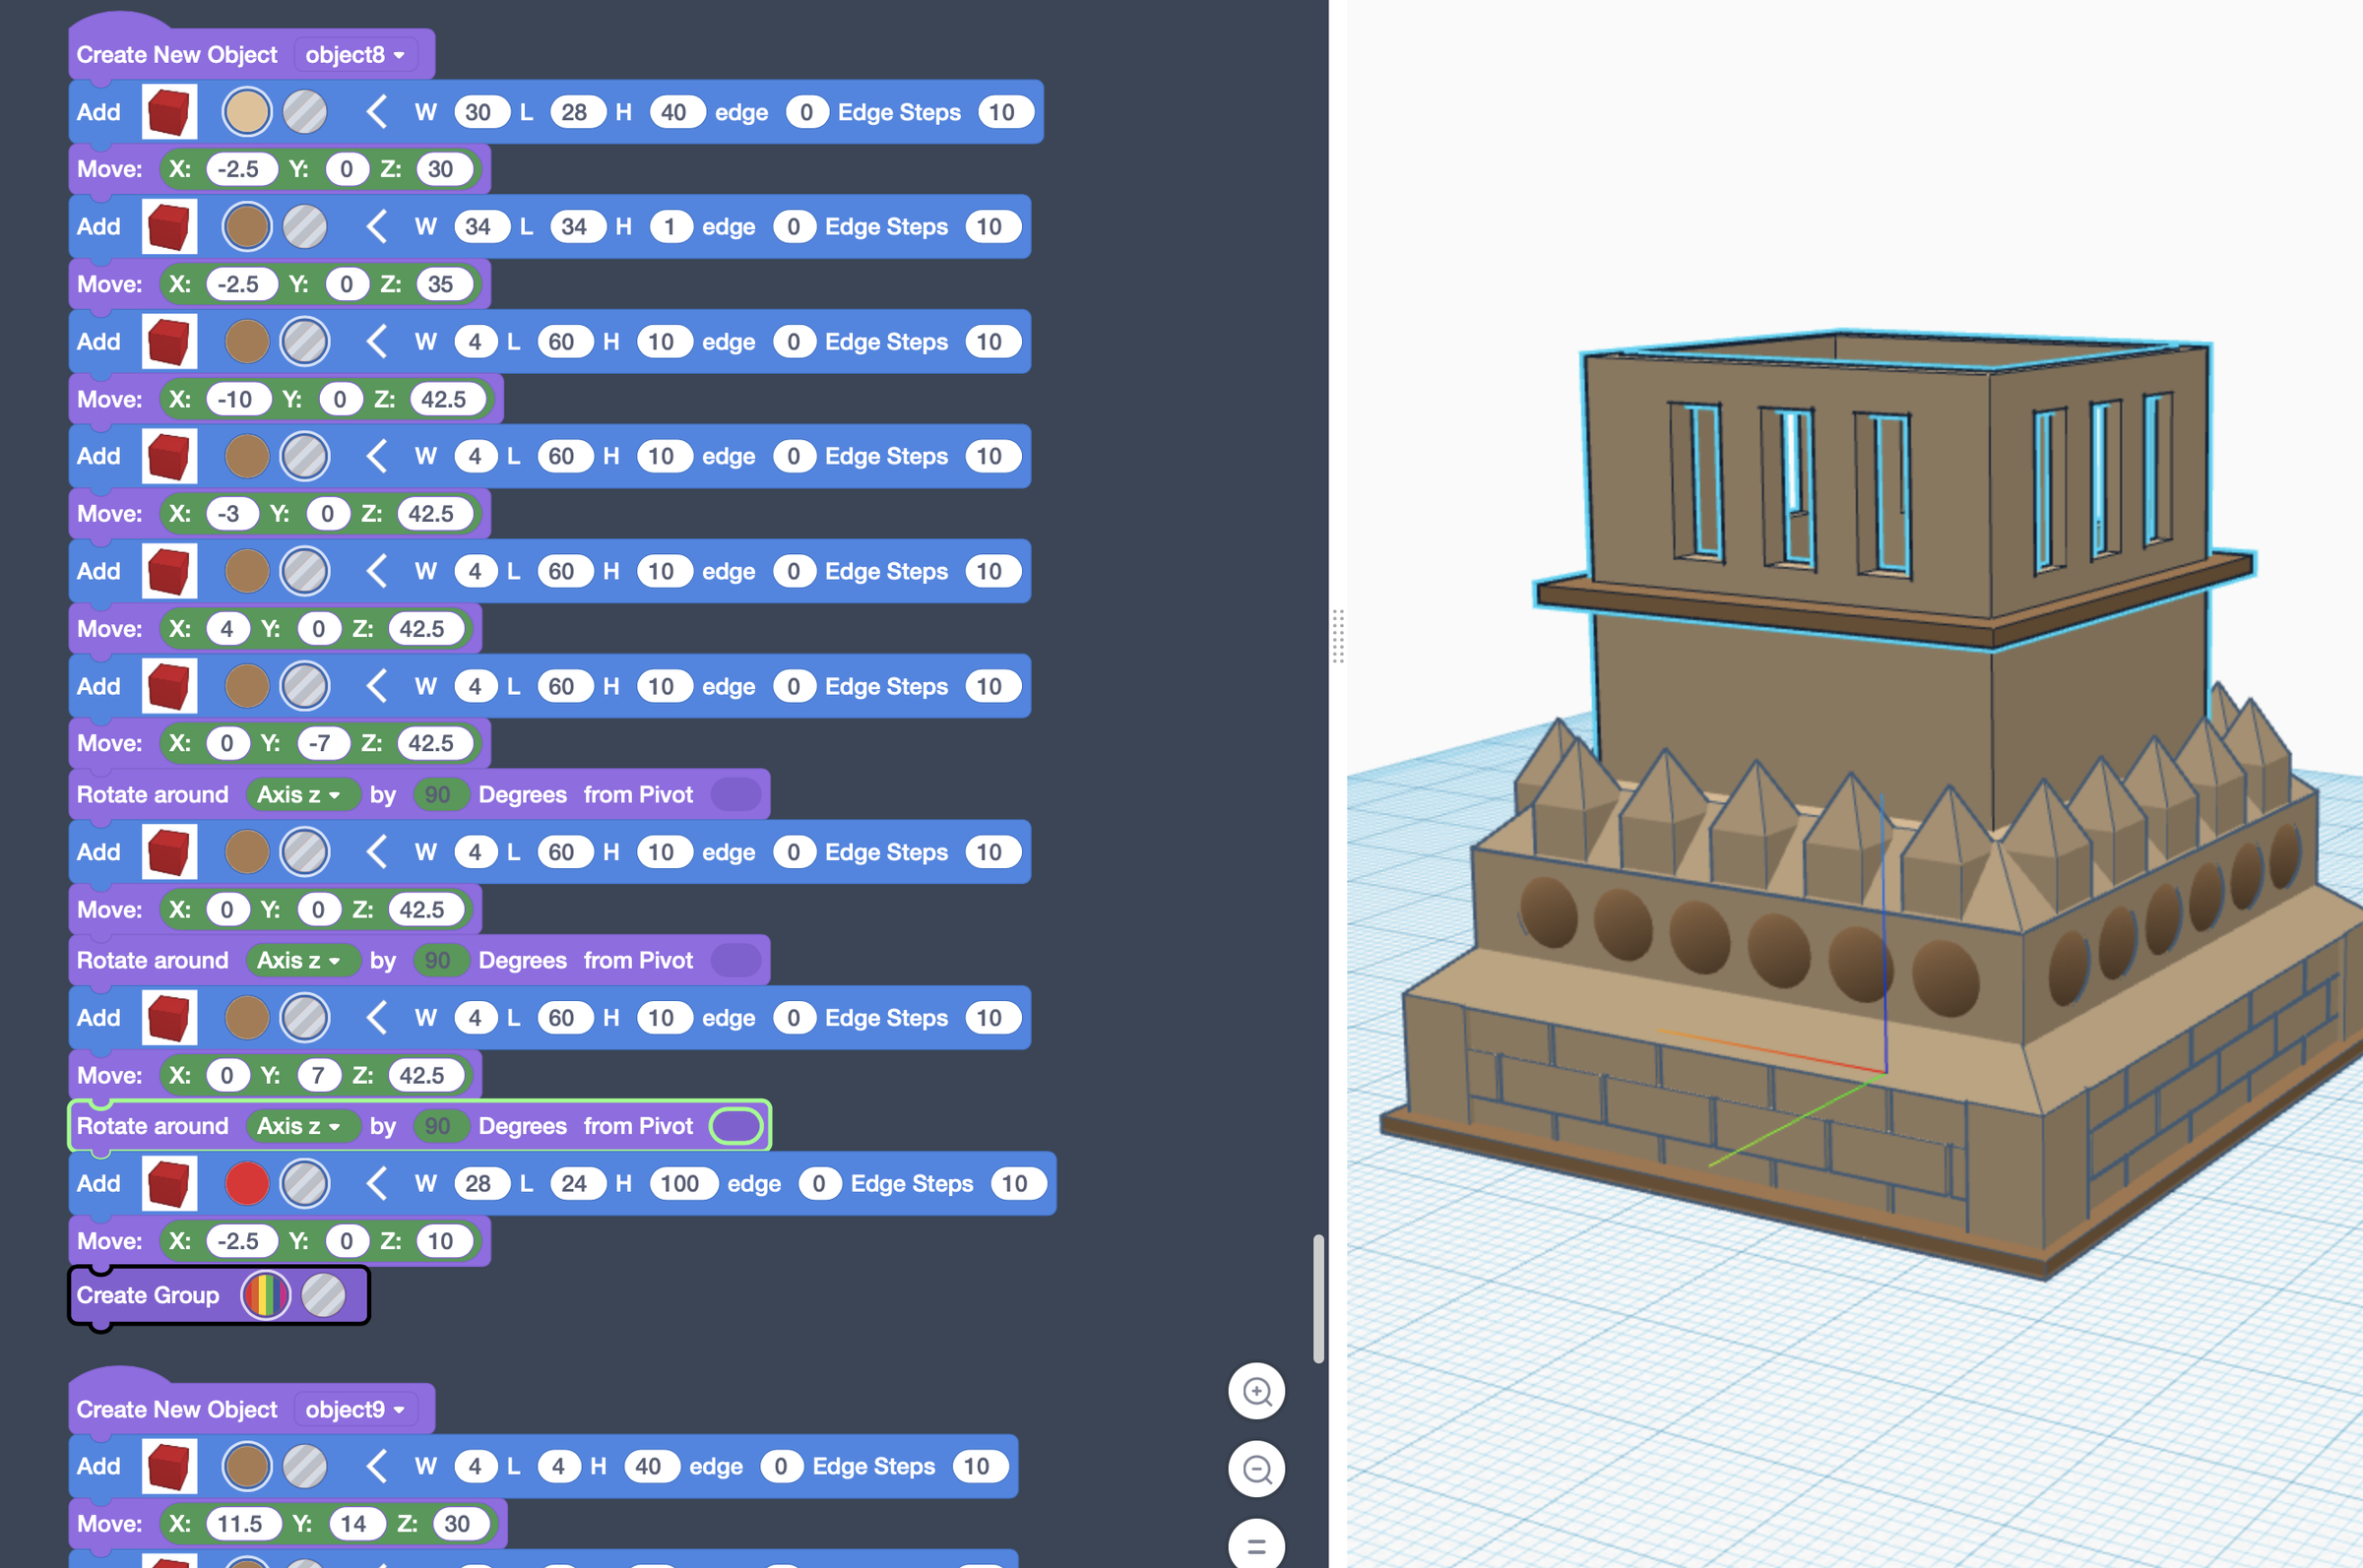Click the red color swatch in the tall 100-height Add block
The height and width of the screenshot is (1568, 2363).
[247, 1183]
